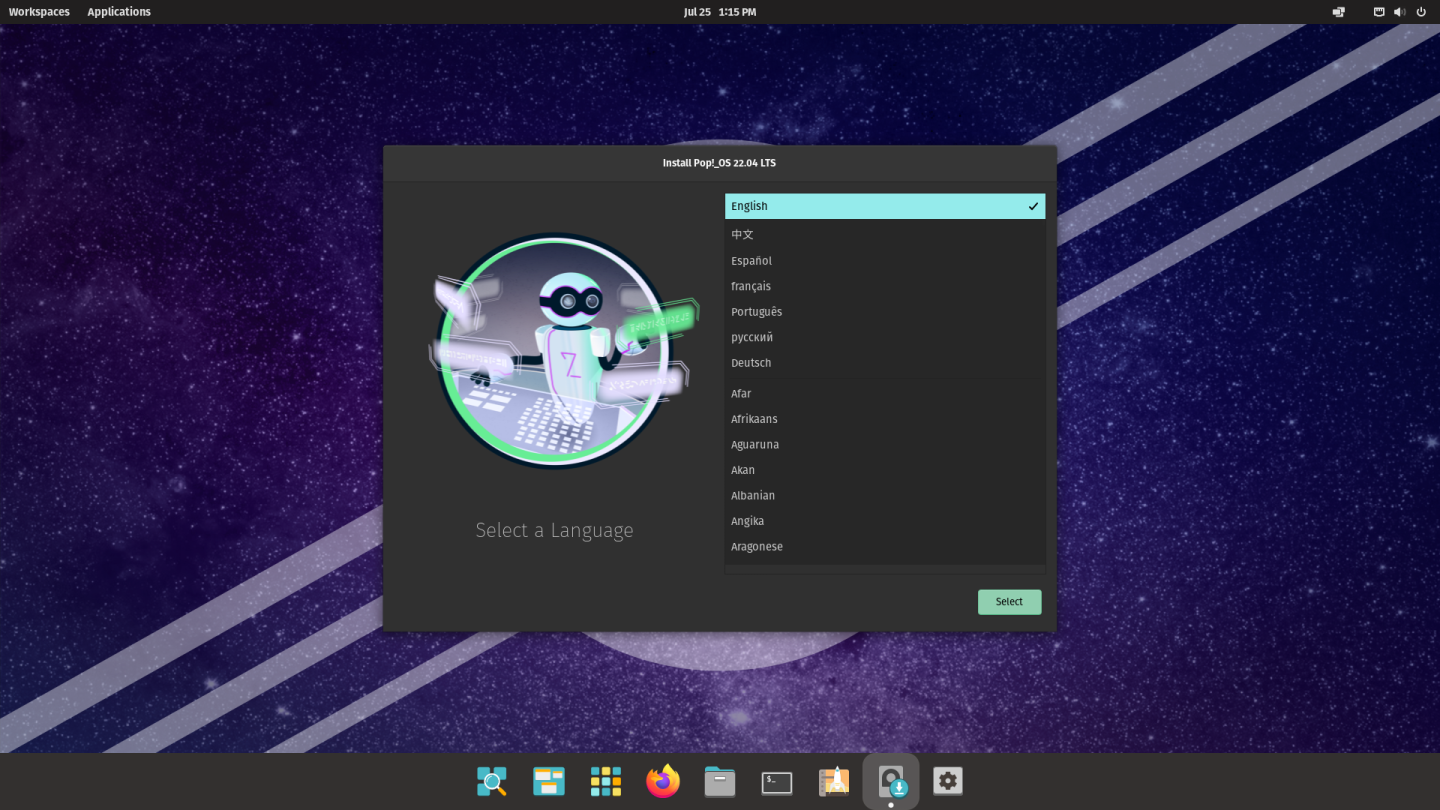Open system Settings from the dock

point(947,781)
